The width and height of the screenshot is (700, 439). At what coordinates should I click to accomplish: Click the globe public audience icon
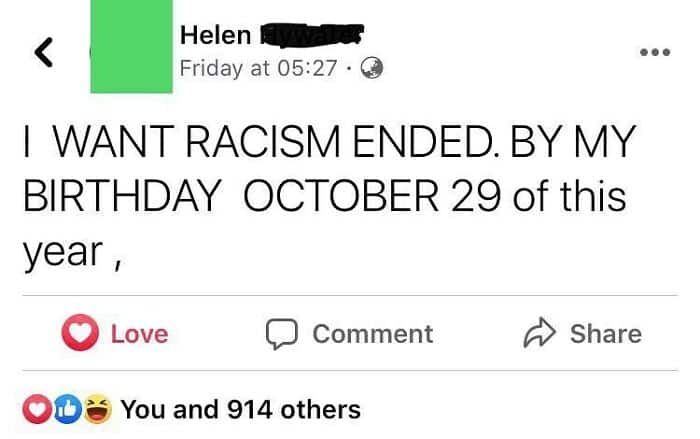[x=371, y=68]
